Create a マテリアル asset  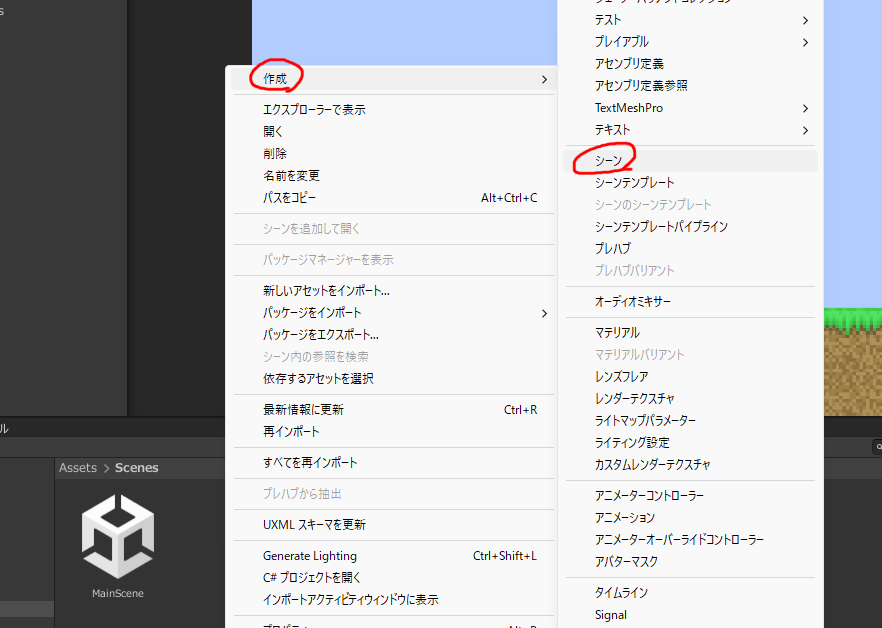point(690,333)
